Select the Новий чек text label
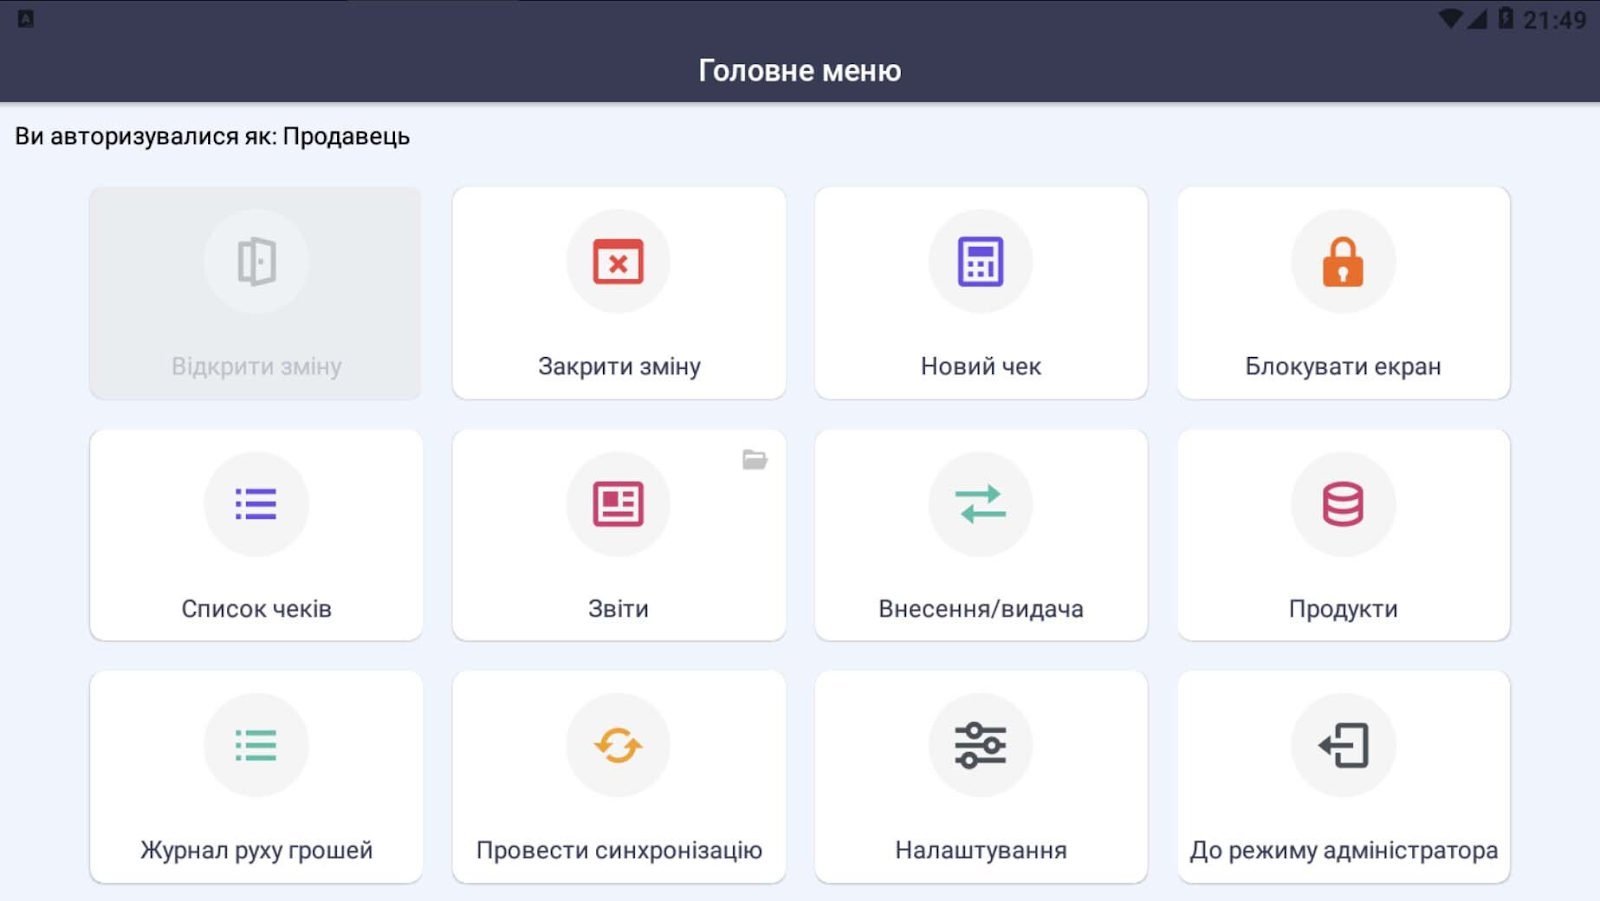The image size is (1600, 901). (x=980, y=367)
